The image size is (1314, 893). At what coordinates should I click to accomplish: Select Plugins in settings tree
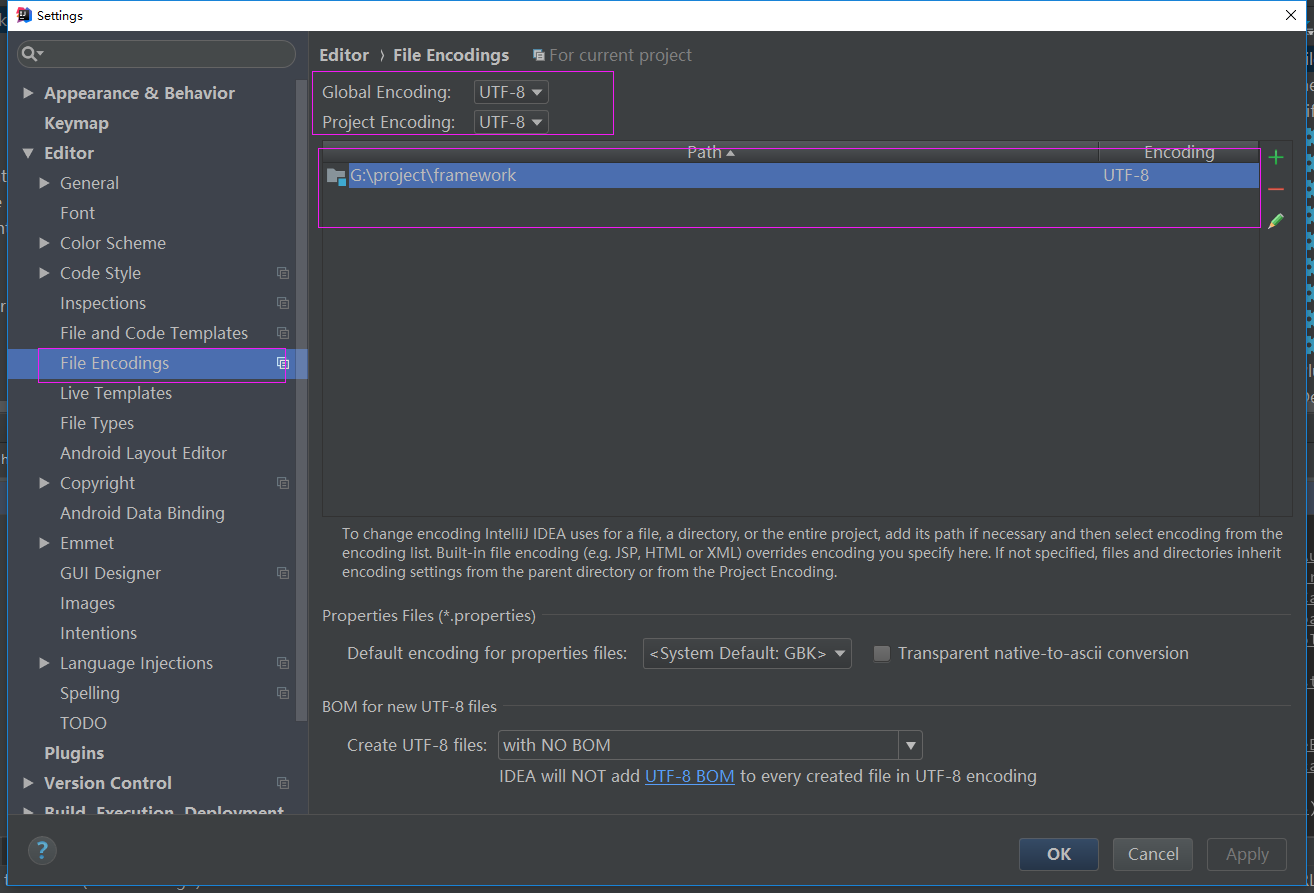click(x=74, y=753)
